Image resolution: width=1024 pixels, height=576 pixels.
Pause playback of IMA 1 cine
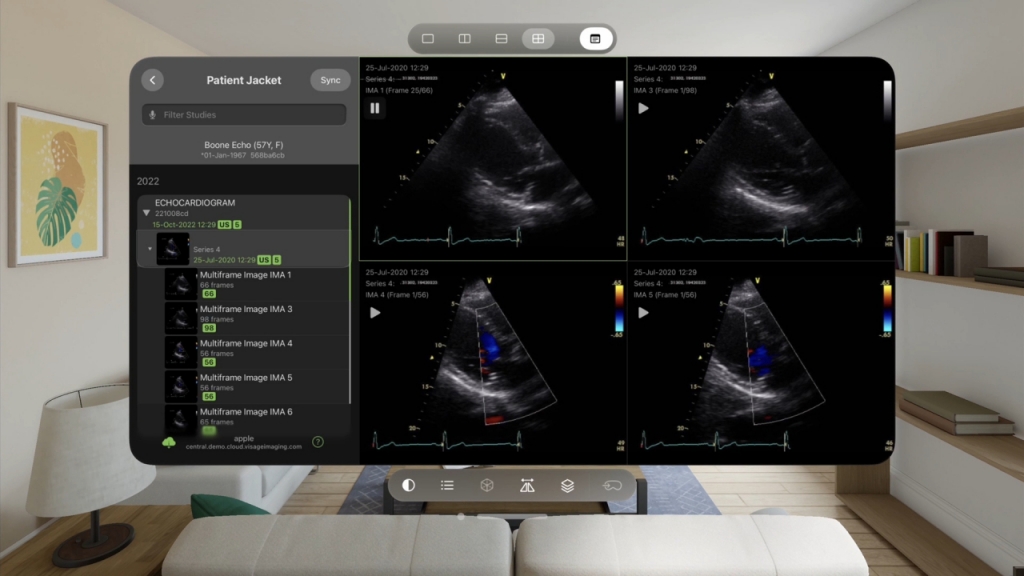375,108
